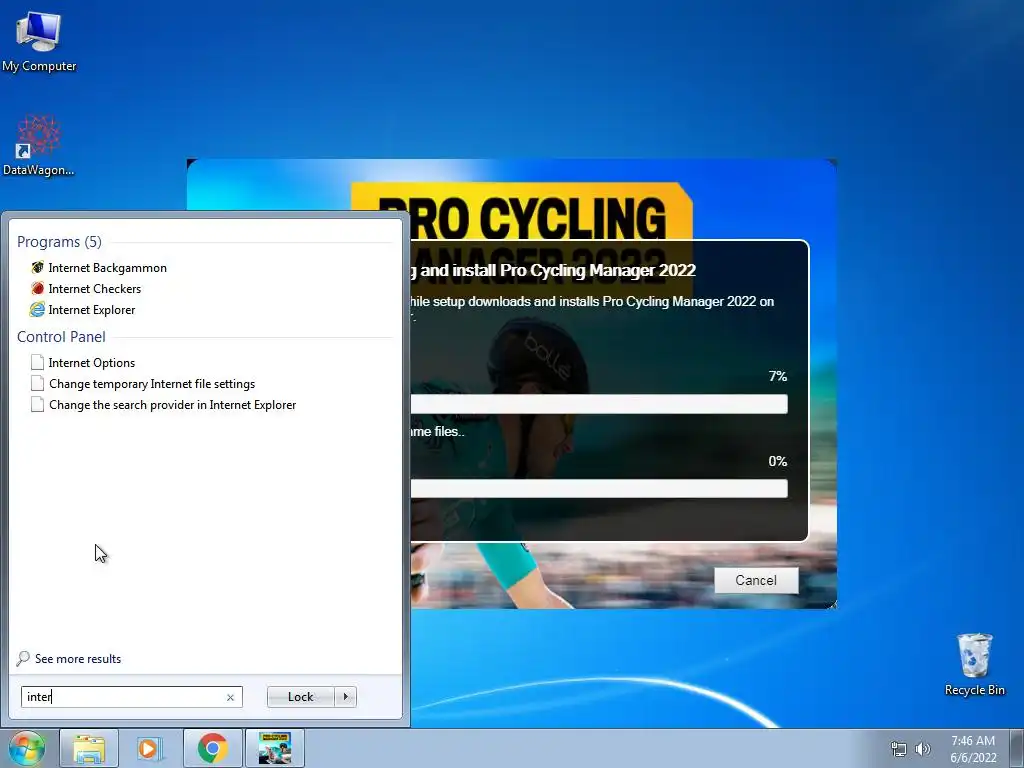Click the Control Panel group header
Image resolution: width=1024 pixels, height=768 pixels.
(61, 337)
